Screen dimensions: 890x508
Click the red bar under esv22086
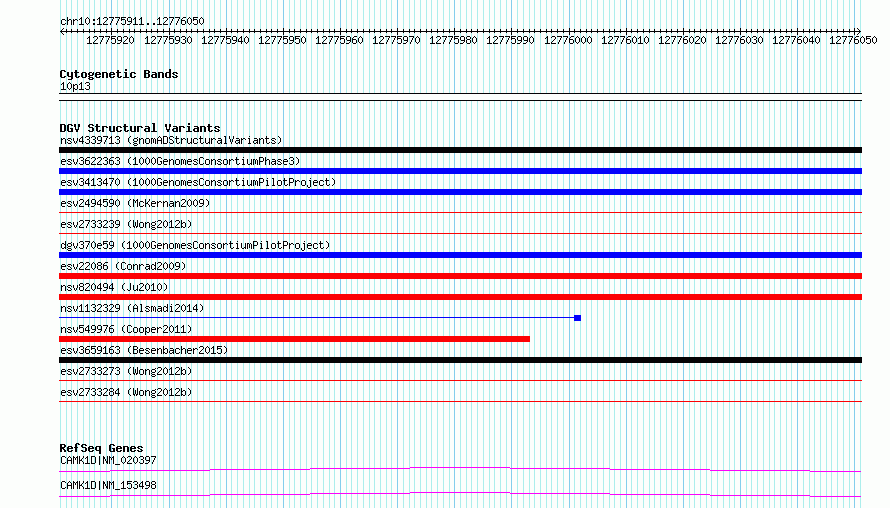point(460,276)
